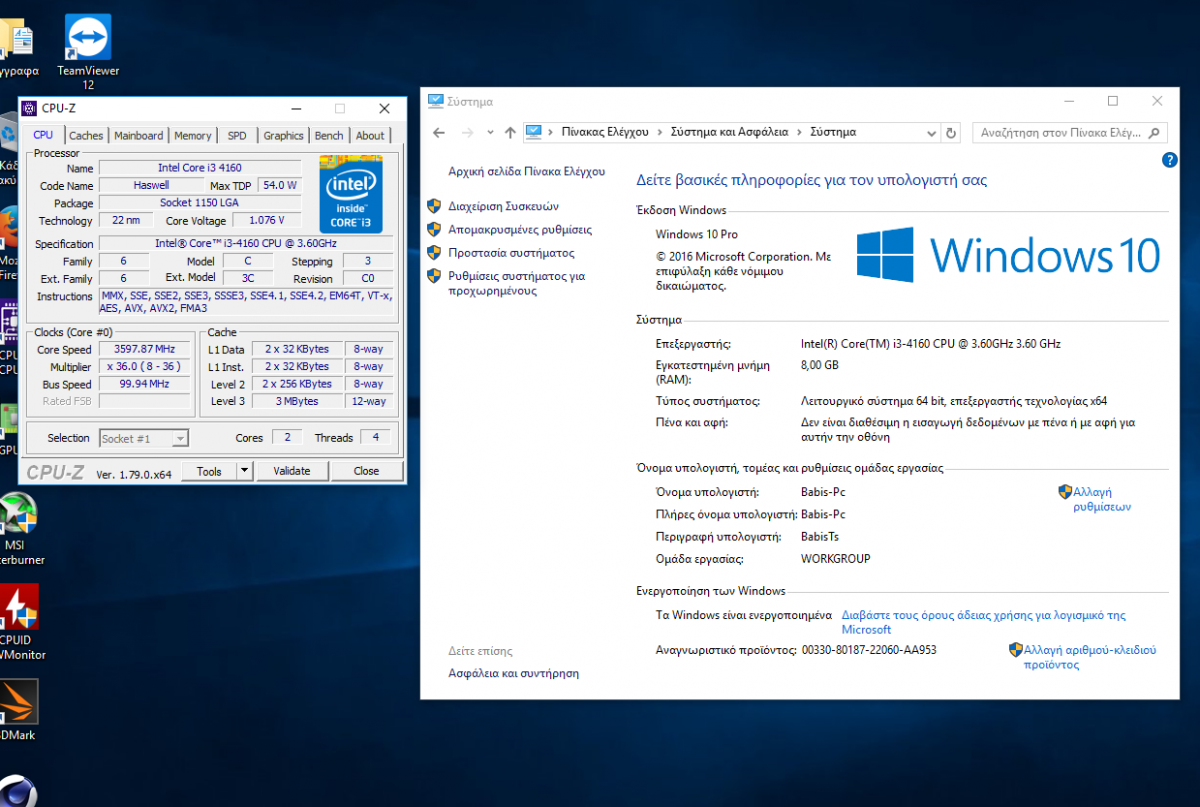Switch to the Graphics tab

[283, 136]
